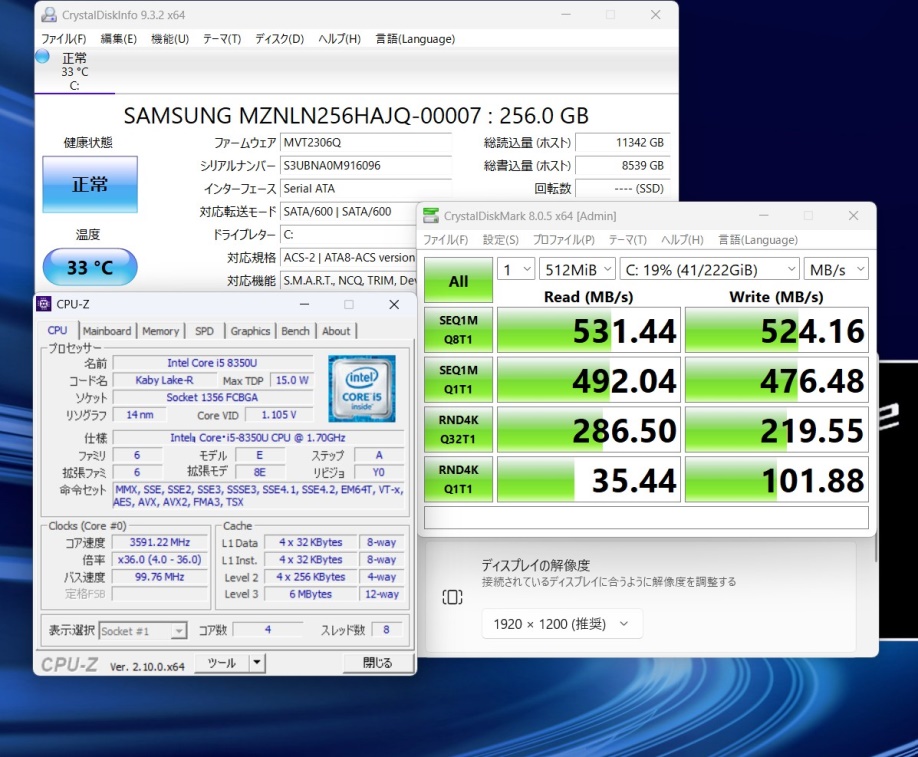
Task: Open the test count dropdown showing 1
Action: [515, 269]
